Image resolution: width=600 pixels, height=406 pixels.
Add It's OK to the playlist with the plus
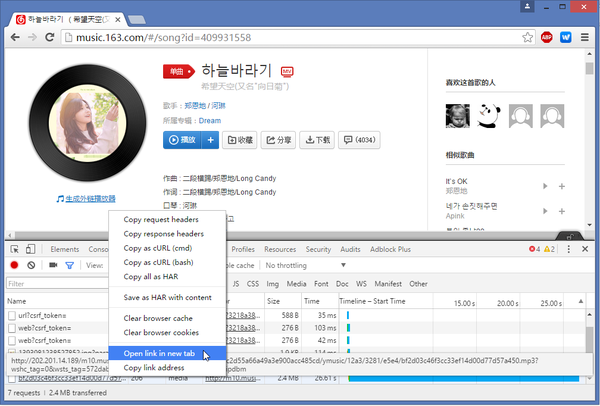pyautogui.click(x=562, y=186)
